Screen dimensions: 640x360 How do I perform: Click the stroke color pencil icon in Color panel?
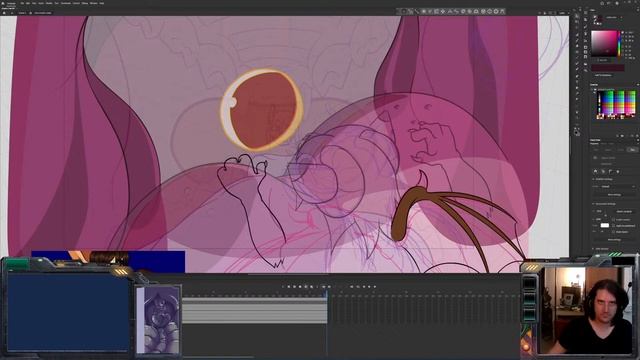point(595,16)
